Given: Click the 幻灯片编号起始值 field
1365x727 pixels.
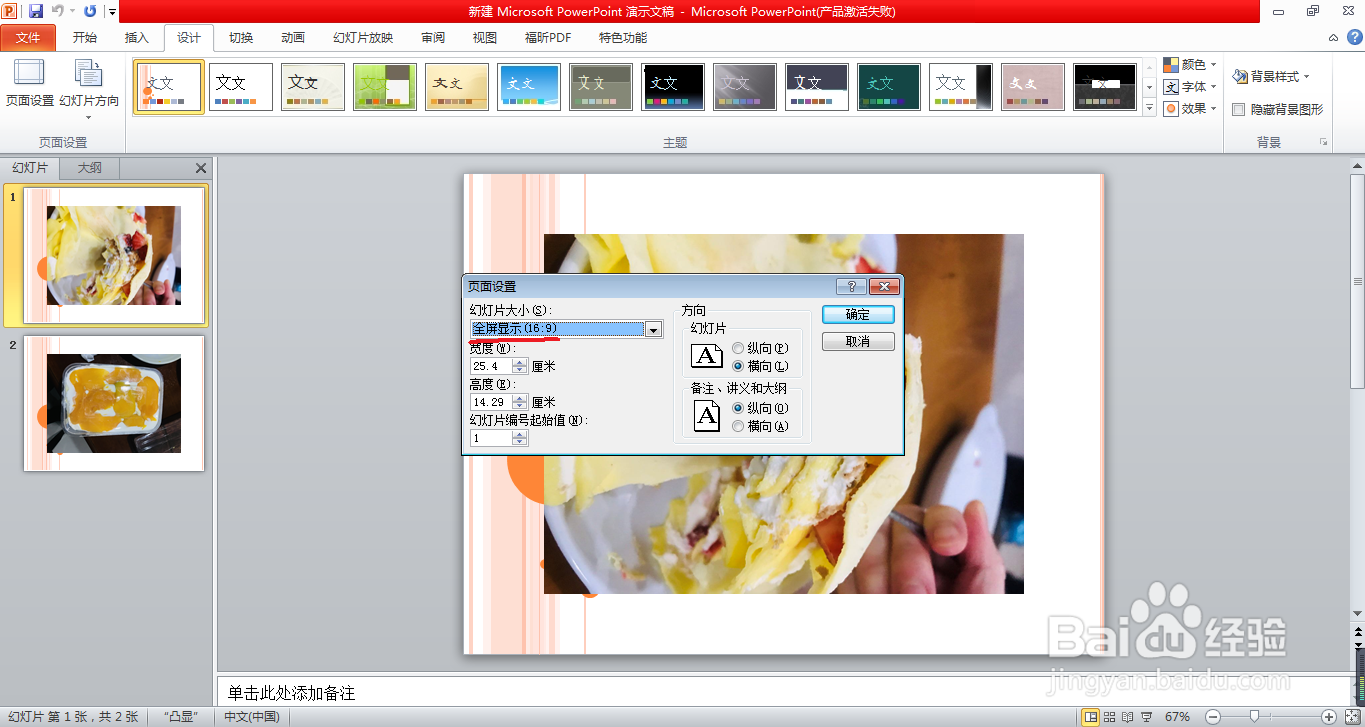Looking at the screenshot, I should coord(491,438).
